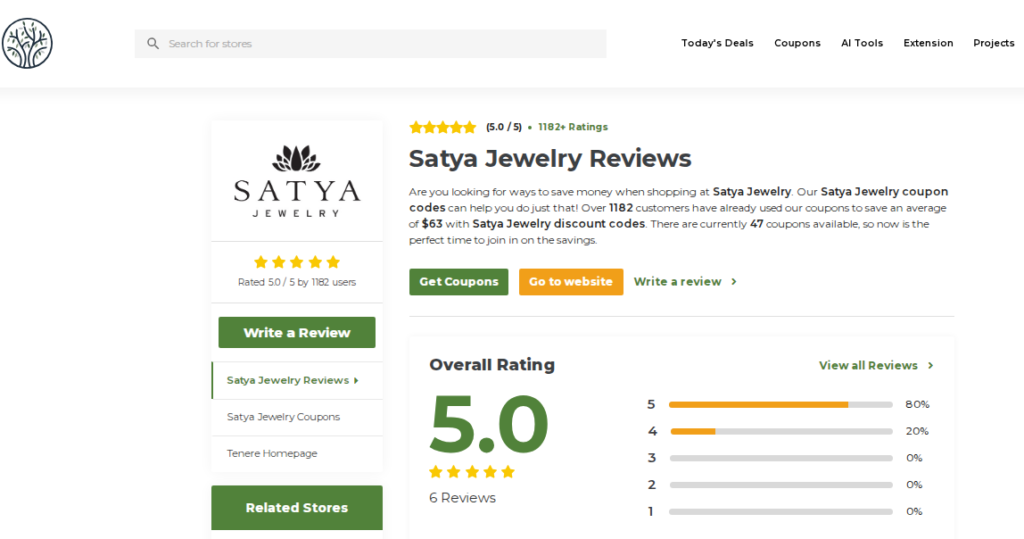Open the Coupons menu item
Image resolution: width=1024 pixels, height=539 pixels.
797,43
